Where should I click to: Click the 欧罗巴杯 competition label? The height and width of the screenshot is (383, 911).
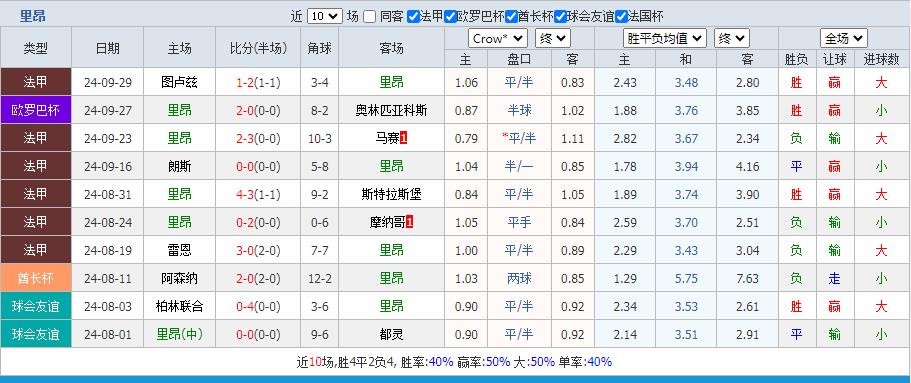point(36,110)
